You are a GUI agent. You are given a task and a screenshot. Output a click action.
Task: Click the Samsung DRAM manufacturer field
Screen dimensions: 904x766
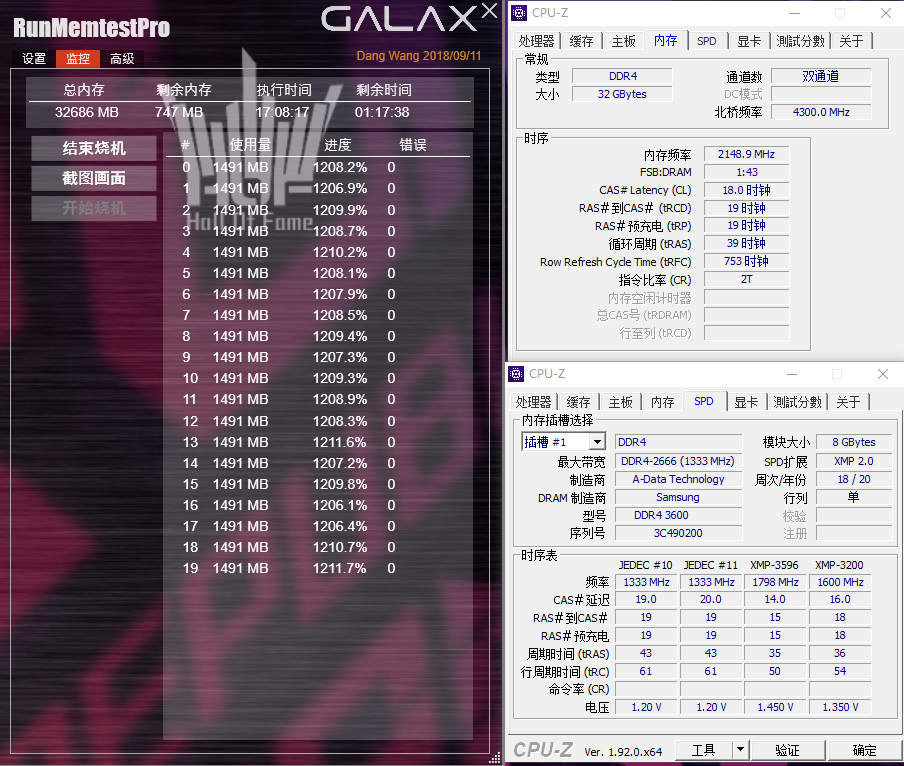[678, 497]
